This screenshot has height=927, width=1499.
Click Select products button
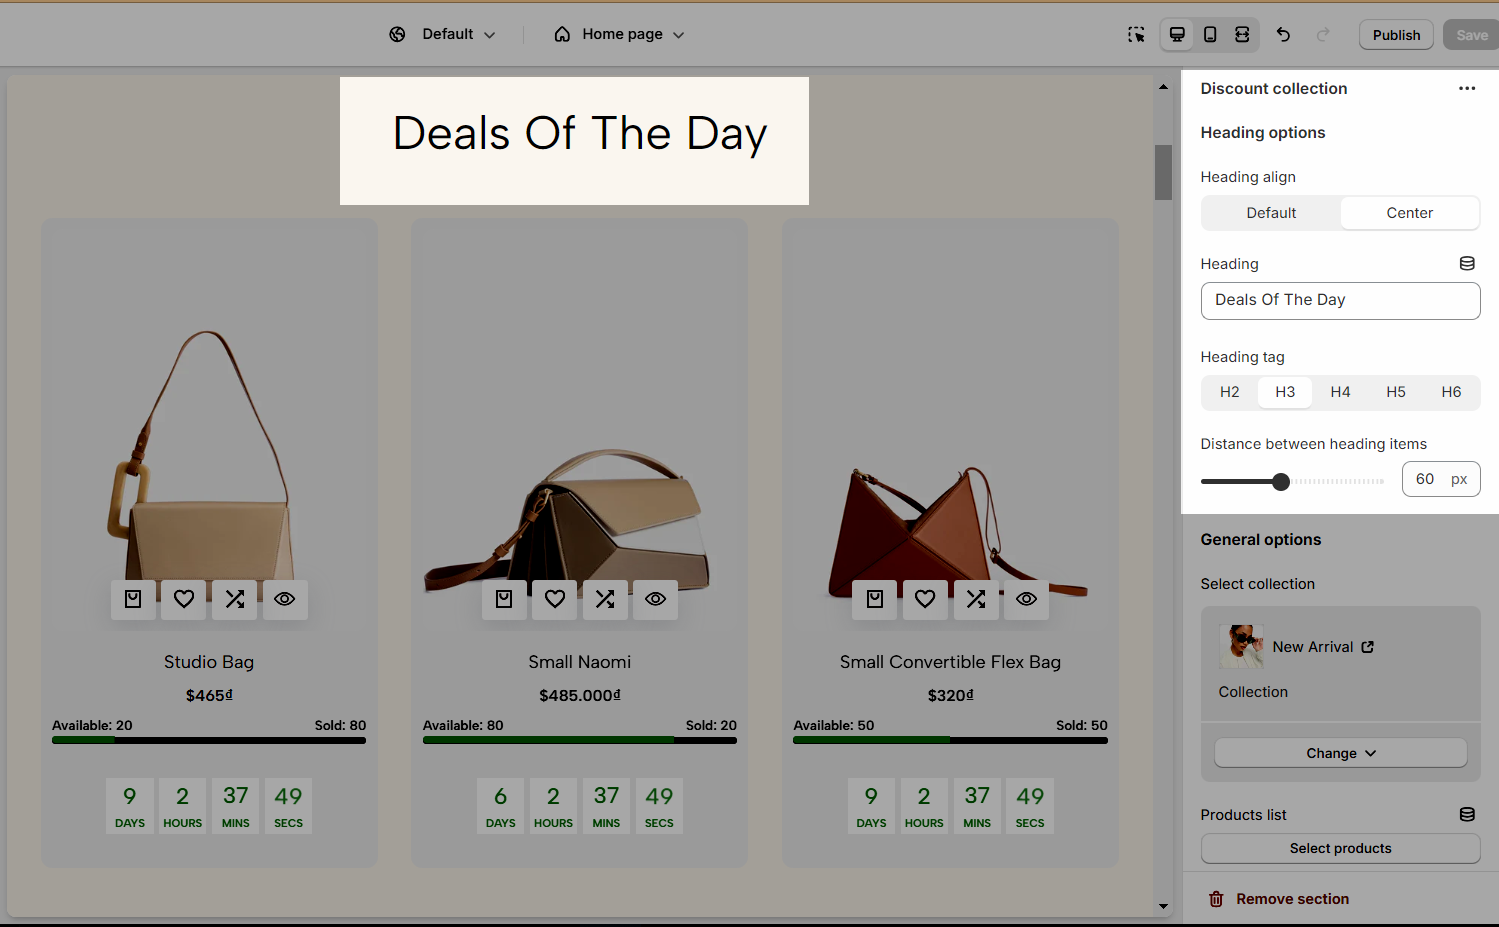point(1341,848)
